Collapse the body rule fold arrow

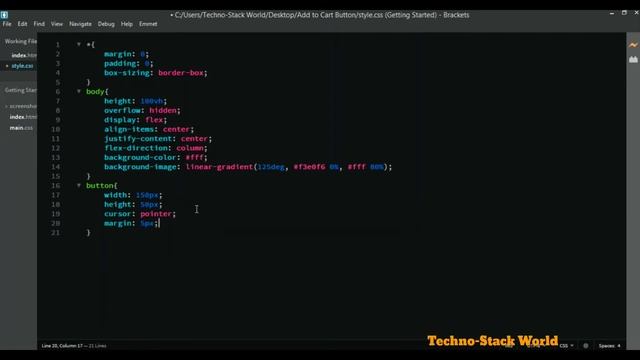79,91
